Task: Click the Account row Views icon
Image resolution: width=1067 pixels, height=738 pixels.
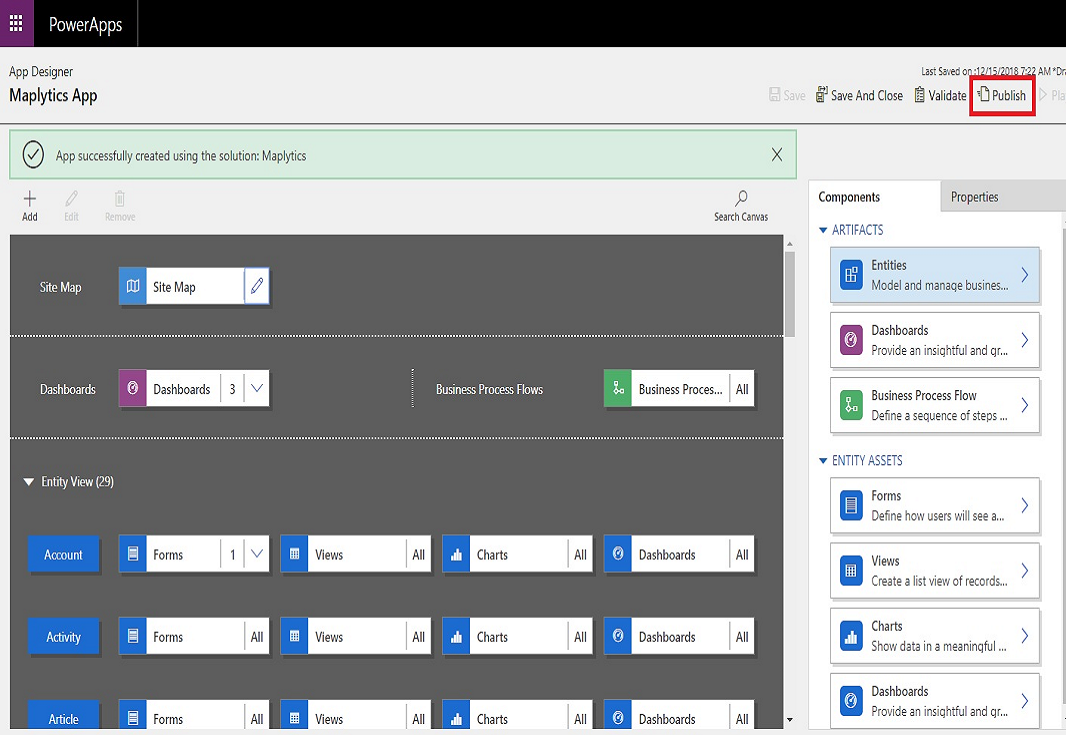Action: 295,554
